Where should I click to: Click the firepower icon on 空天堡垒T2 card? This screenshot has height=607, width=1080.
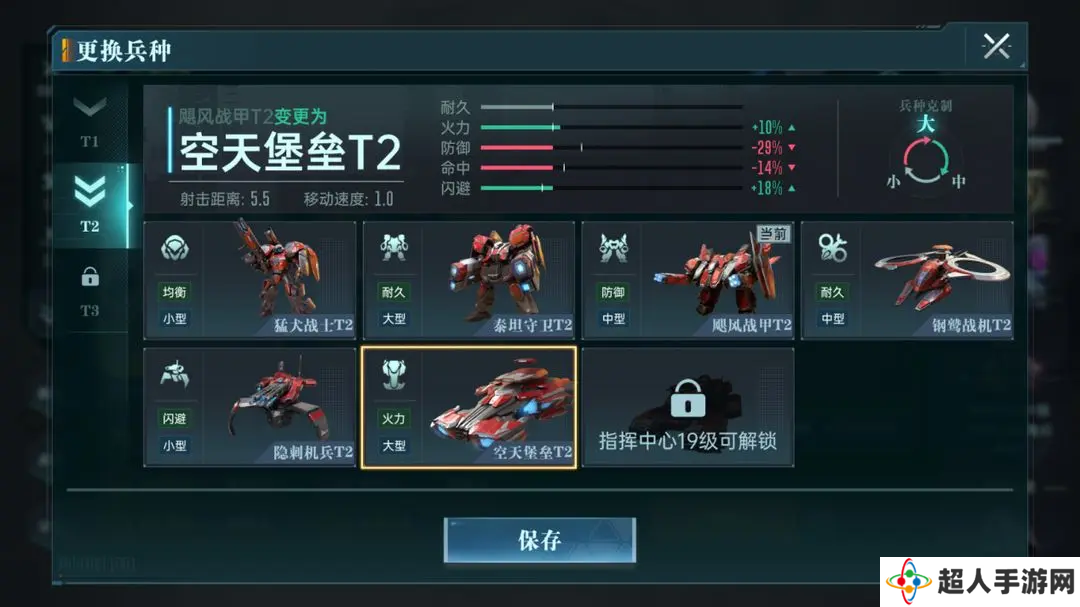coord(393,374)
